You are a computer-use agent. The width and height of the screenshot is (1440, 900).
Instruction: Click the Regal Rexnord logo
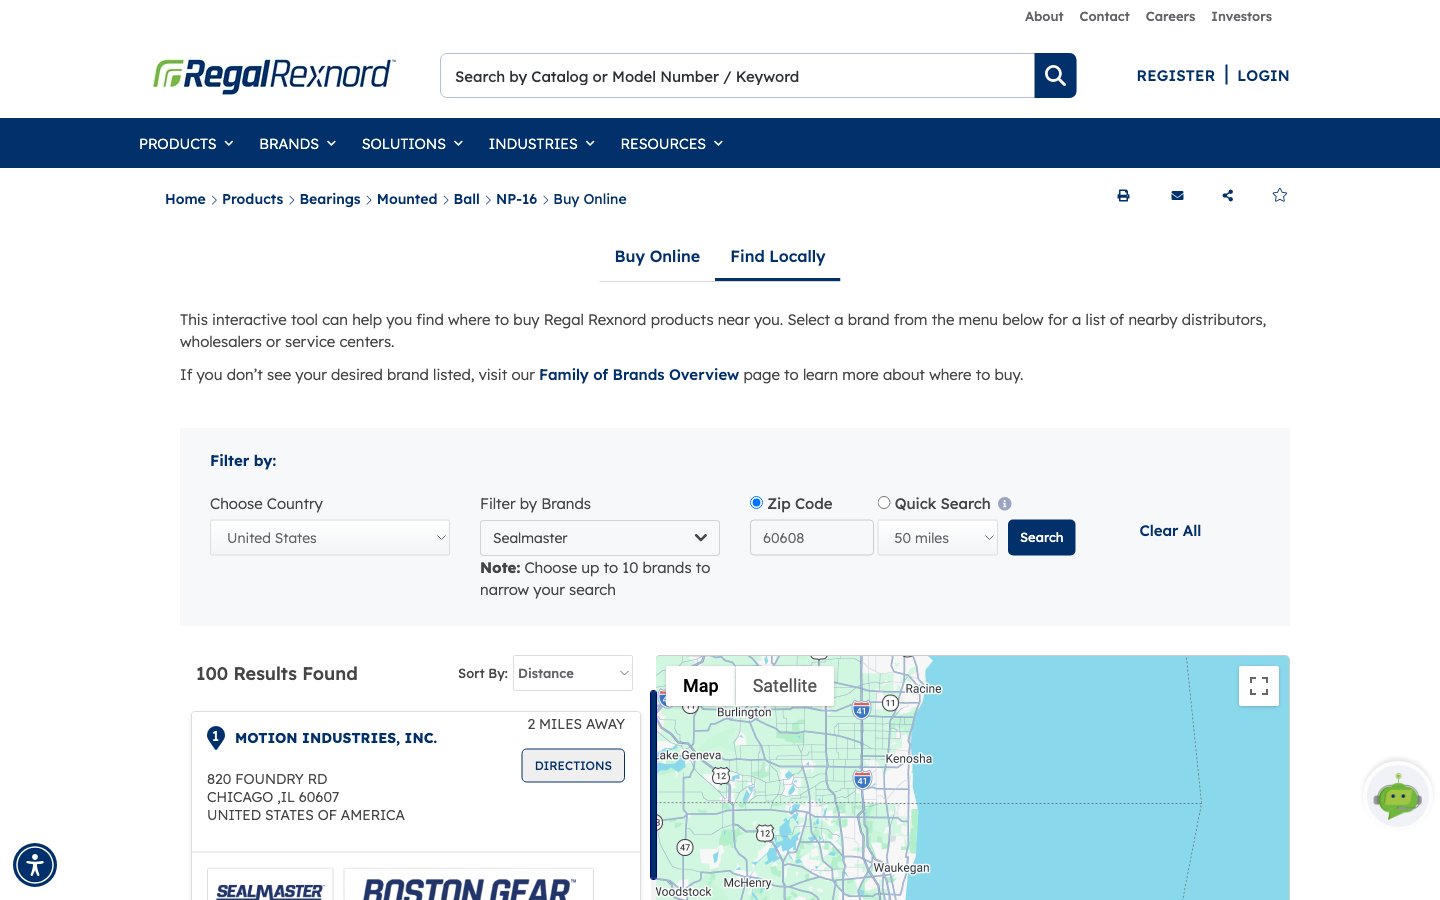(x=274, y=75)
